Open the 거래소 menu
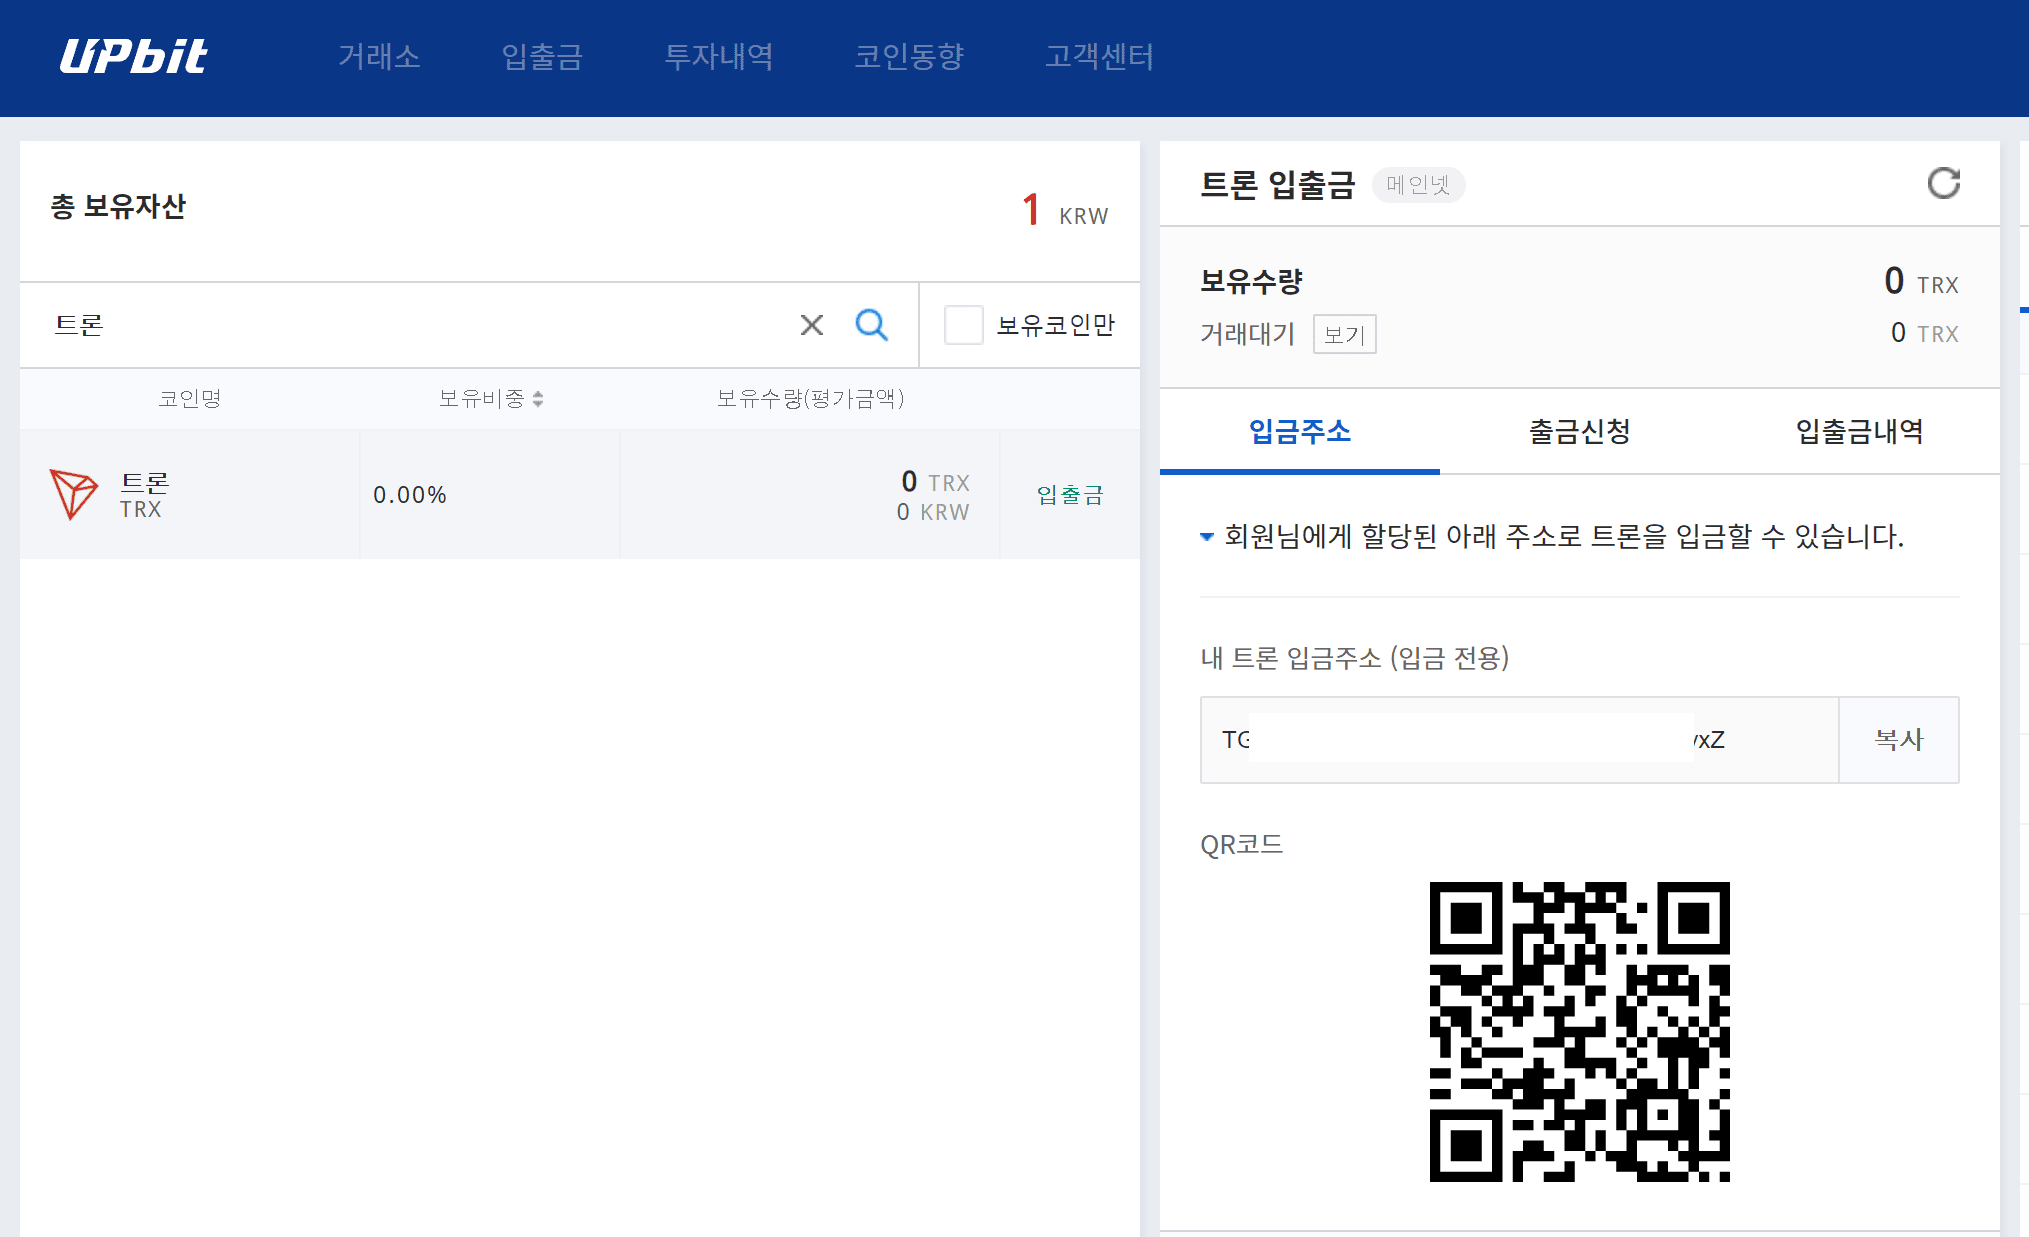This screenshot has height=1237, width=2029. (379, 57)
